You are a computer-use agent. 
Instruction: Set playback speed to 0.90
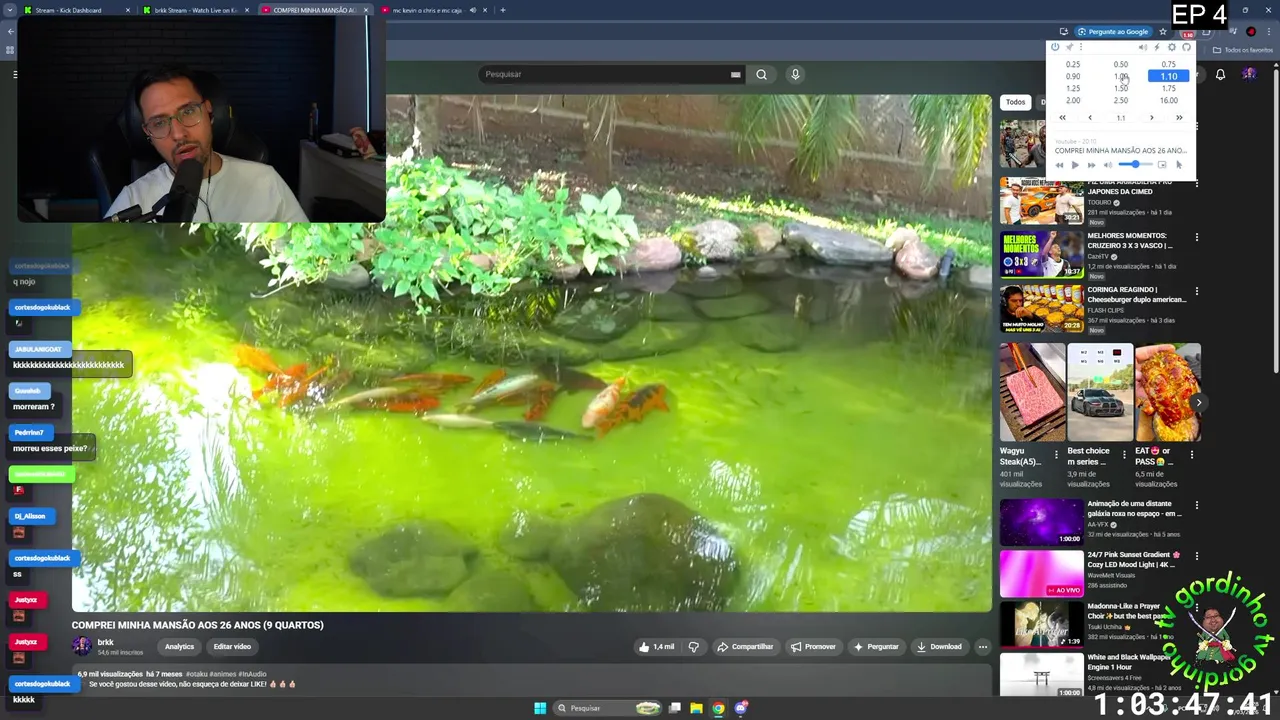(1073, 76)
